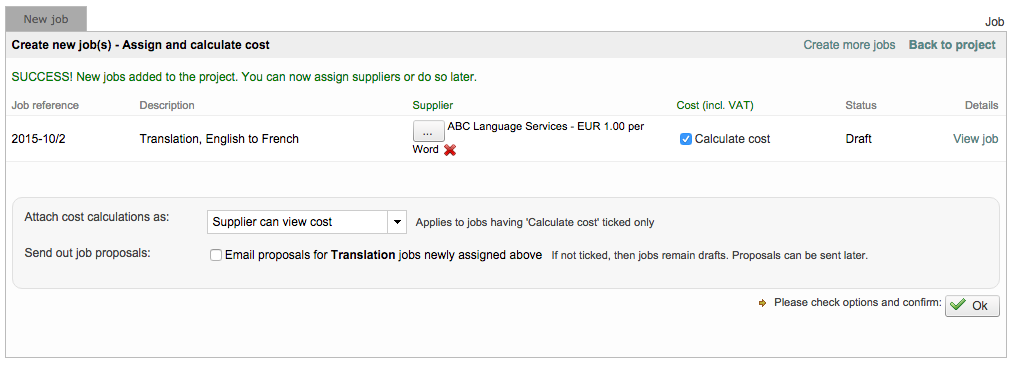
Task: Open Supplier can view cost dropdown
Action: click(307, 222)
